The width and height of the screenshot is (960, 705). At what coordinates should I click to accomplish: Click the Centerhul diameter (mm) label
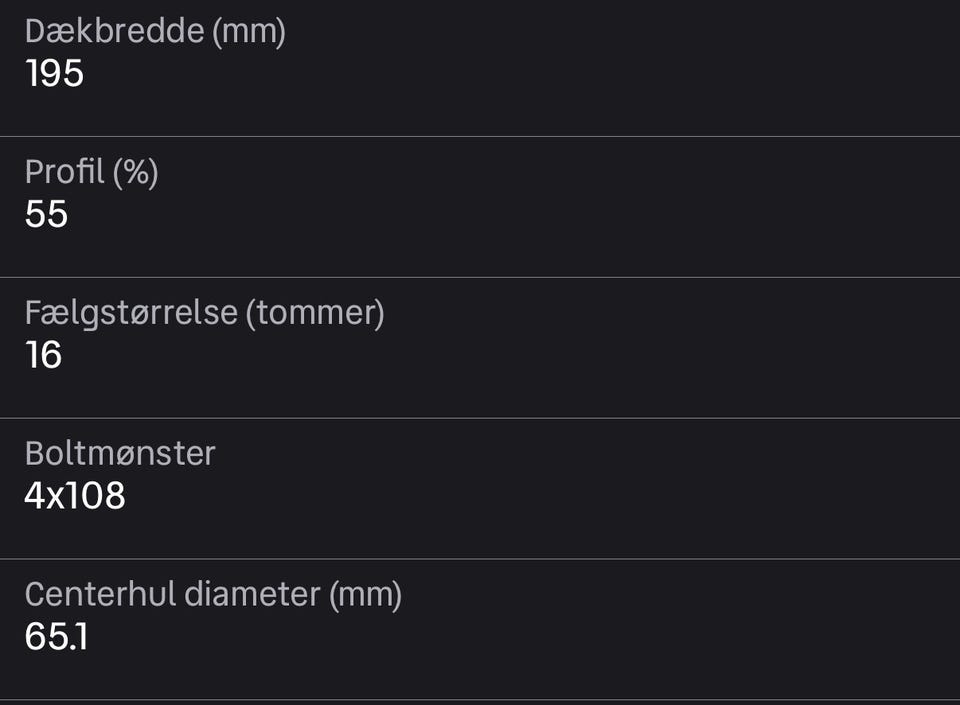pyautogui.click(x=213, y=595)
